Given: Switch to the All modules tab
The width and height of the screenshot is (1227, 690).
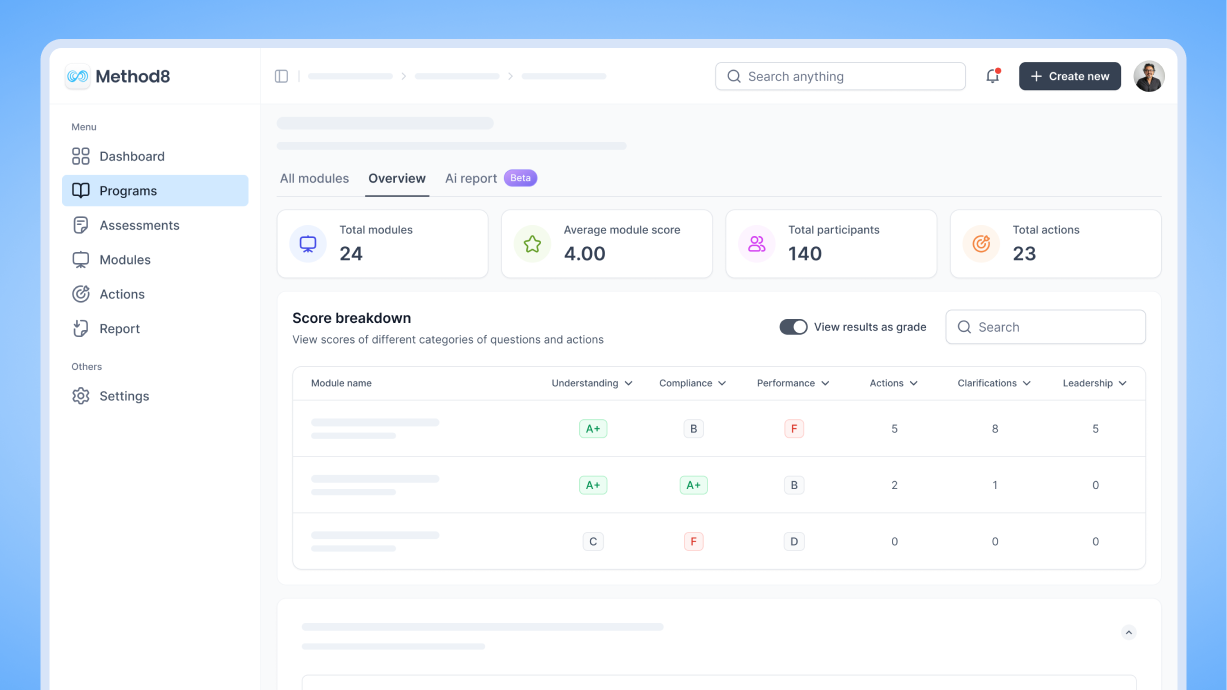Looking at the screenshot, I should click(x=314, y=178).
